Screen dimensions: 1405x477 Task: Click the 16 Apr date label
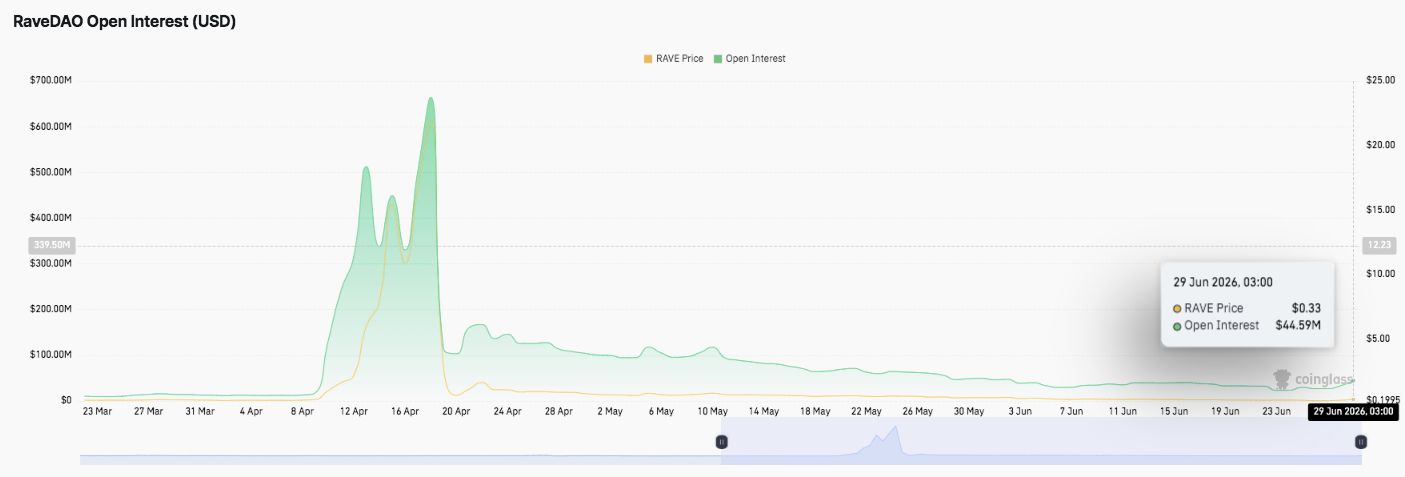coord(405,411)
